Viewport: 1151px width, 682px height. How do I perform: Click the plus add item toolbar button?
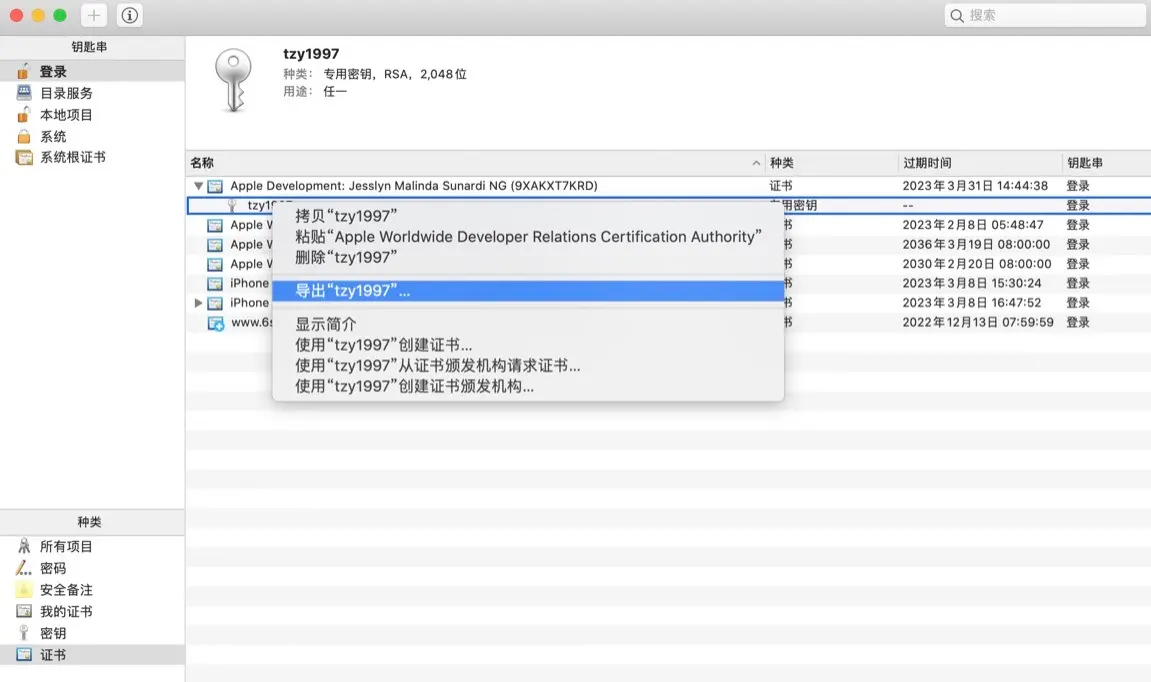tap(93, 15)
